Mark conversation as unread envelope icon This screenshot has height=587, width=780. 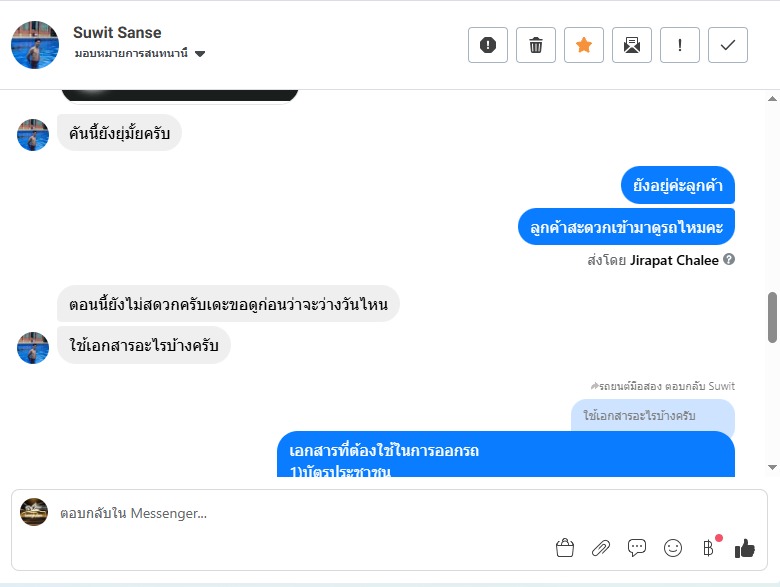[632, 45]
